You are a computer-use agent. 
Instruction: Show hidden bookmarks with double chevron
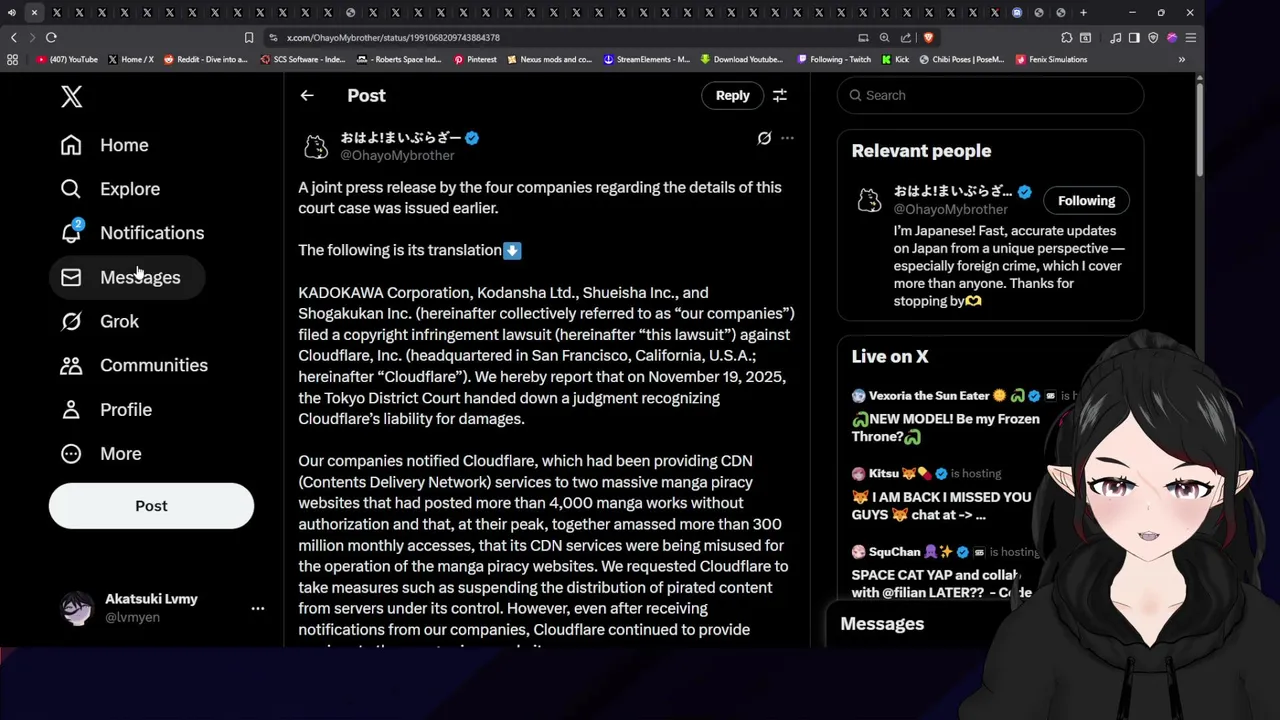[1181, 59]
